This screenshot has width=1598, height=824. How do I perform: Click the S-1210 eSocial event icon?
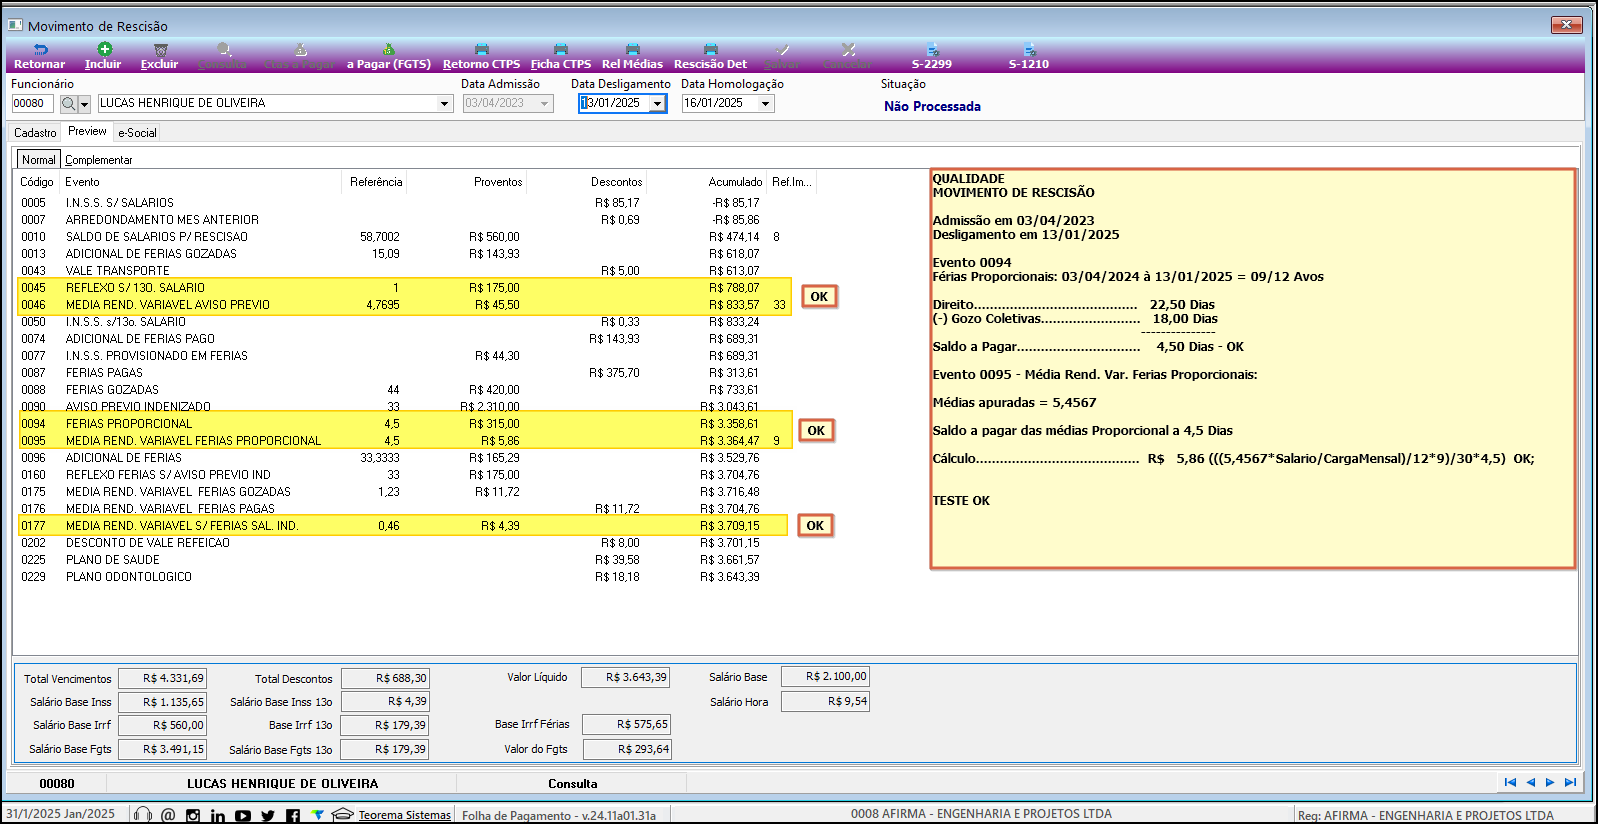click(1029, 49)
